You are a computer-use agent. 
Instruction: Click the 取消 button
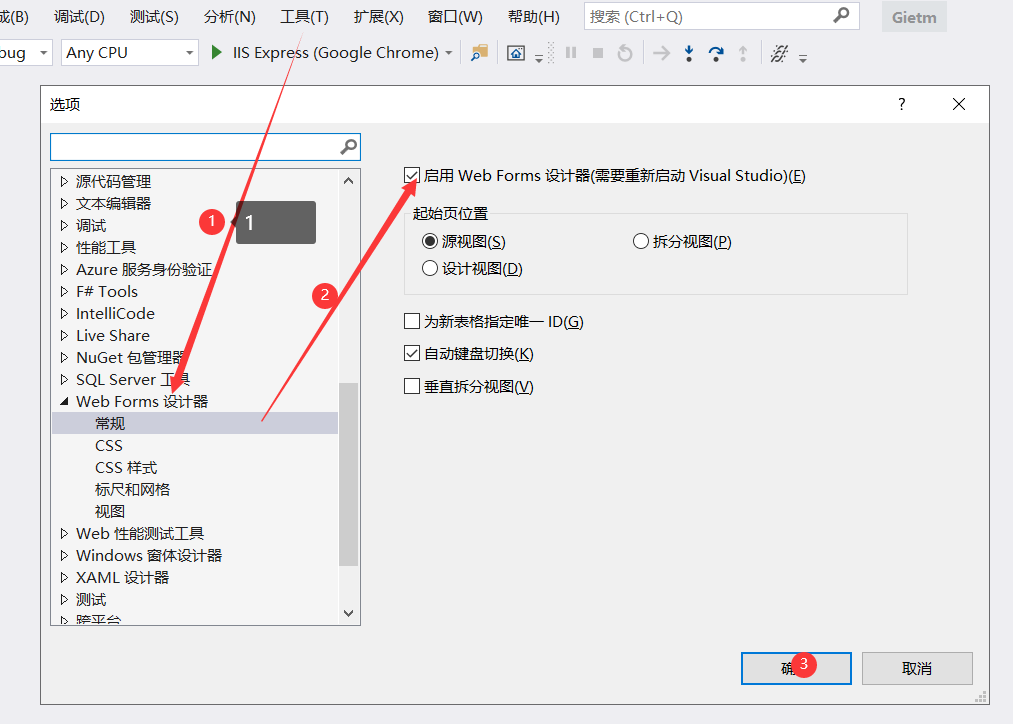[x=916, y=668]
